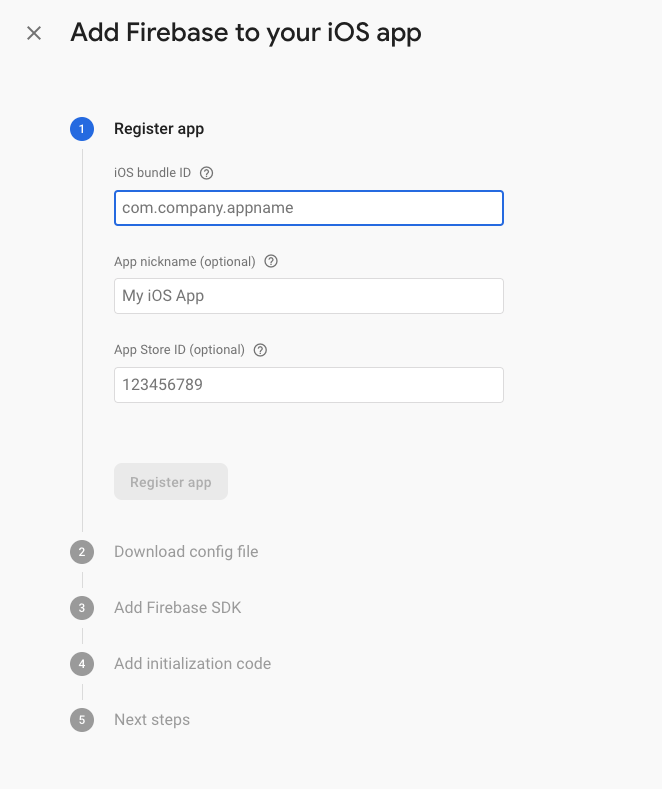
Task: Click the blue step 1 number circle
Action: 82,129
